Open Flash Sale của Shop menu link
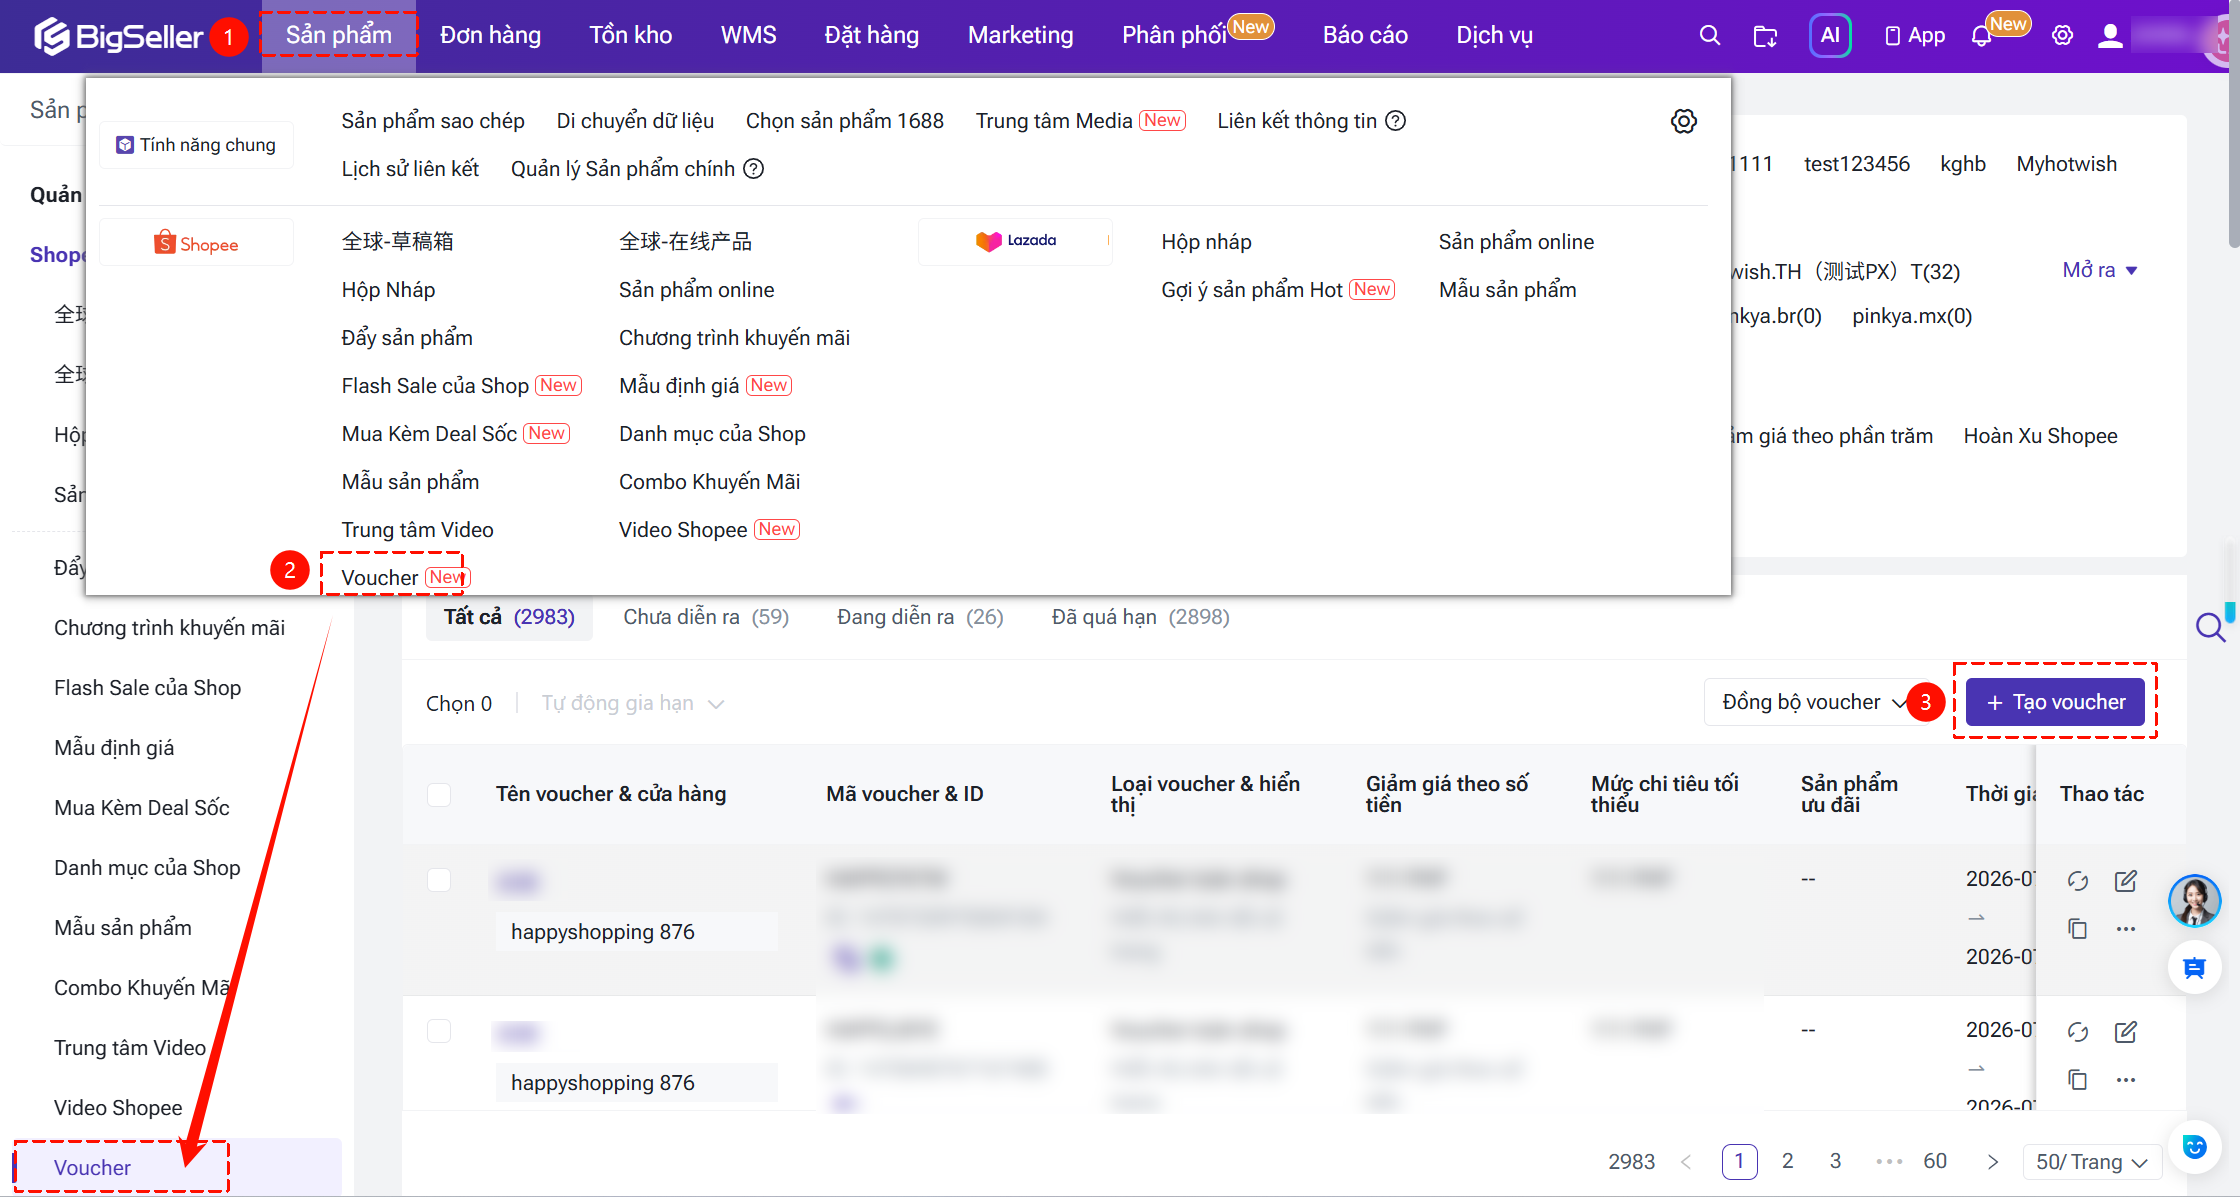Viewport: 2240px width, 1197px height. click(x=435, y=386)
